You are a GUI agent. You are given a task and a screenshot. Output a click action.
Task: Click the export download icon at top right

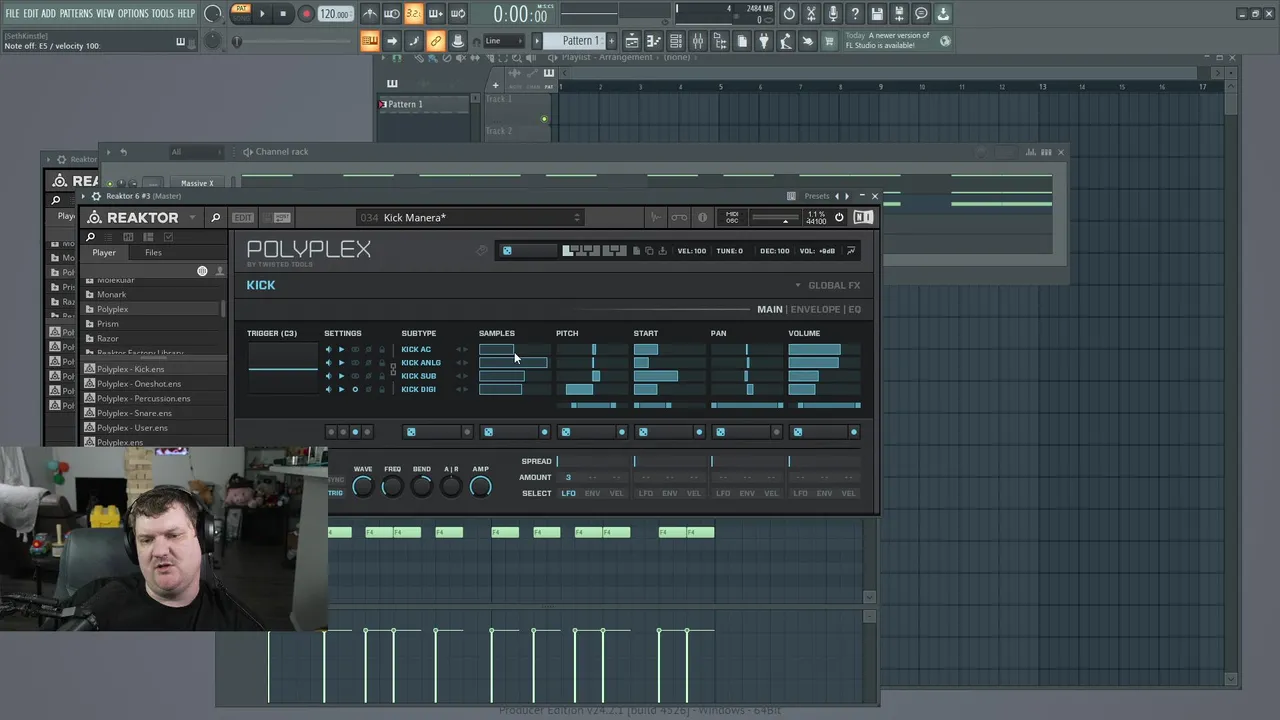point(943,14)
